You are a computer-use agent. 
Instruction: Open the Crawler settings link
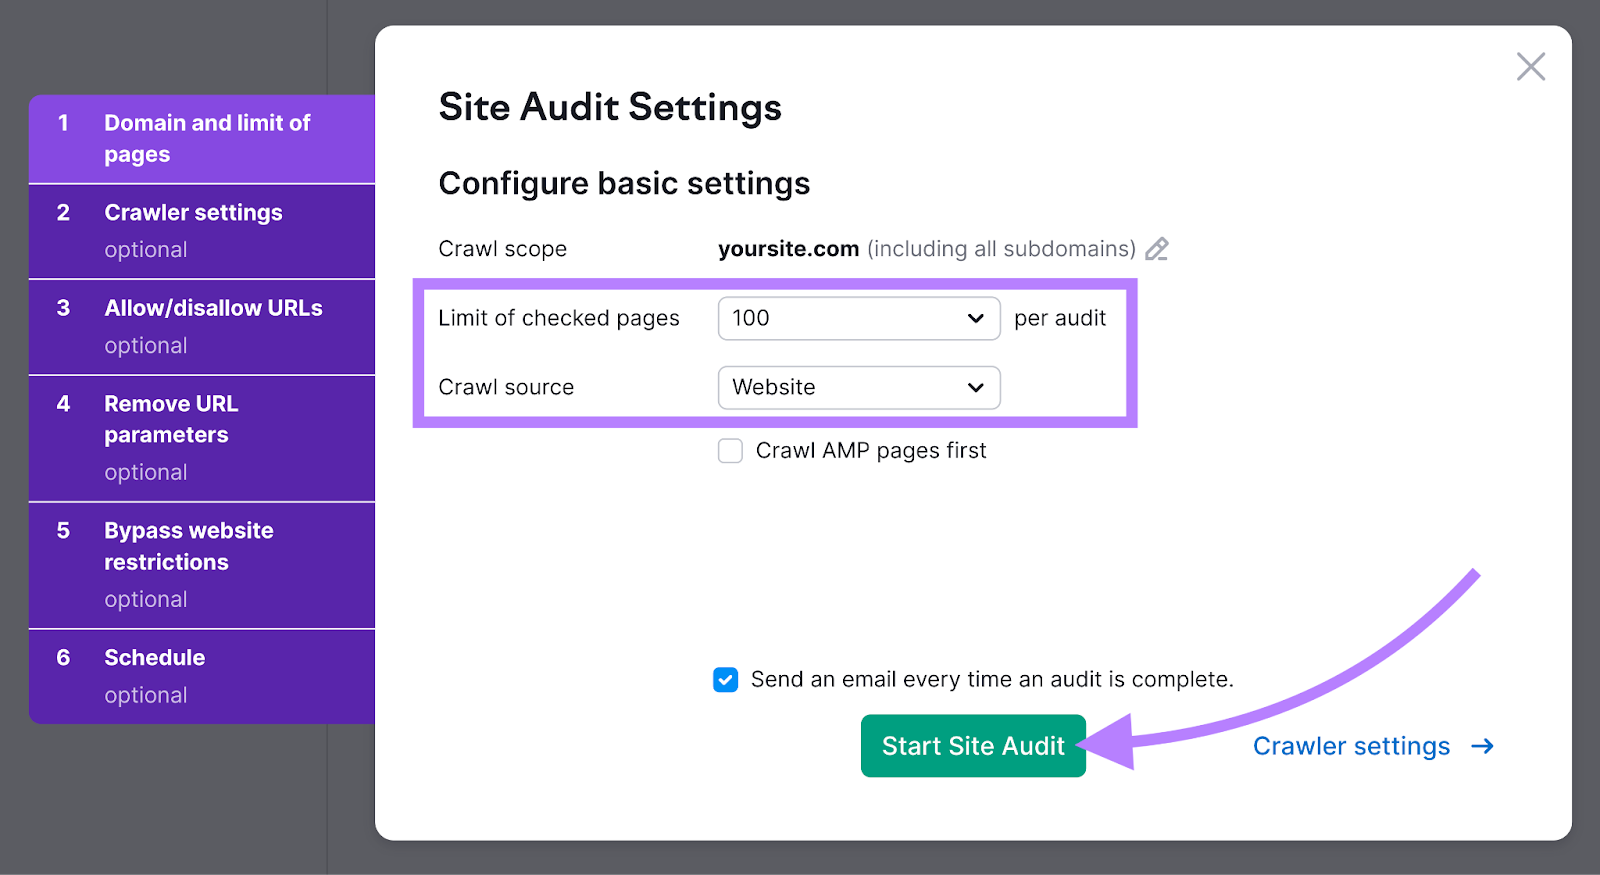1351,746
